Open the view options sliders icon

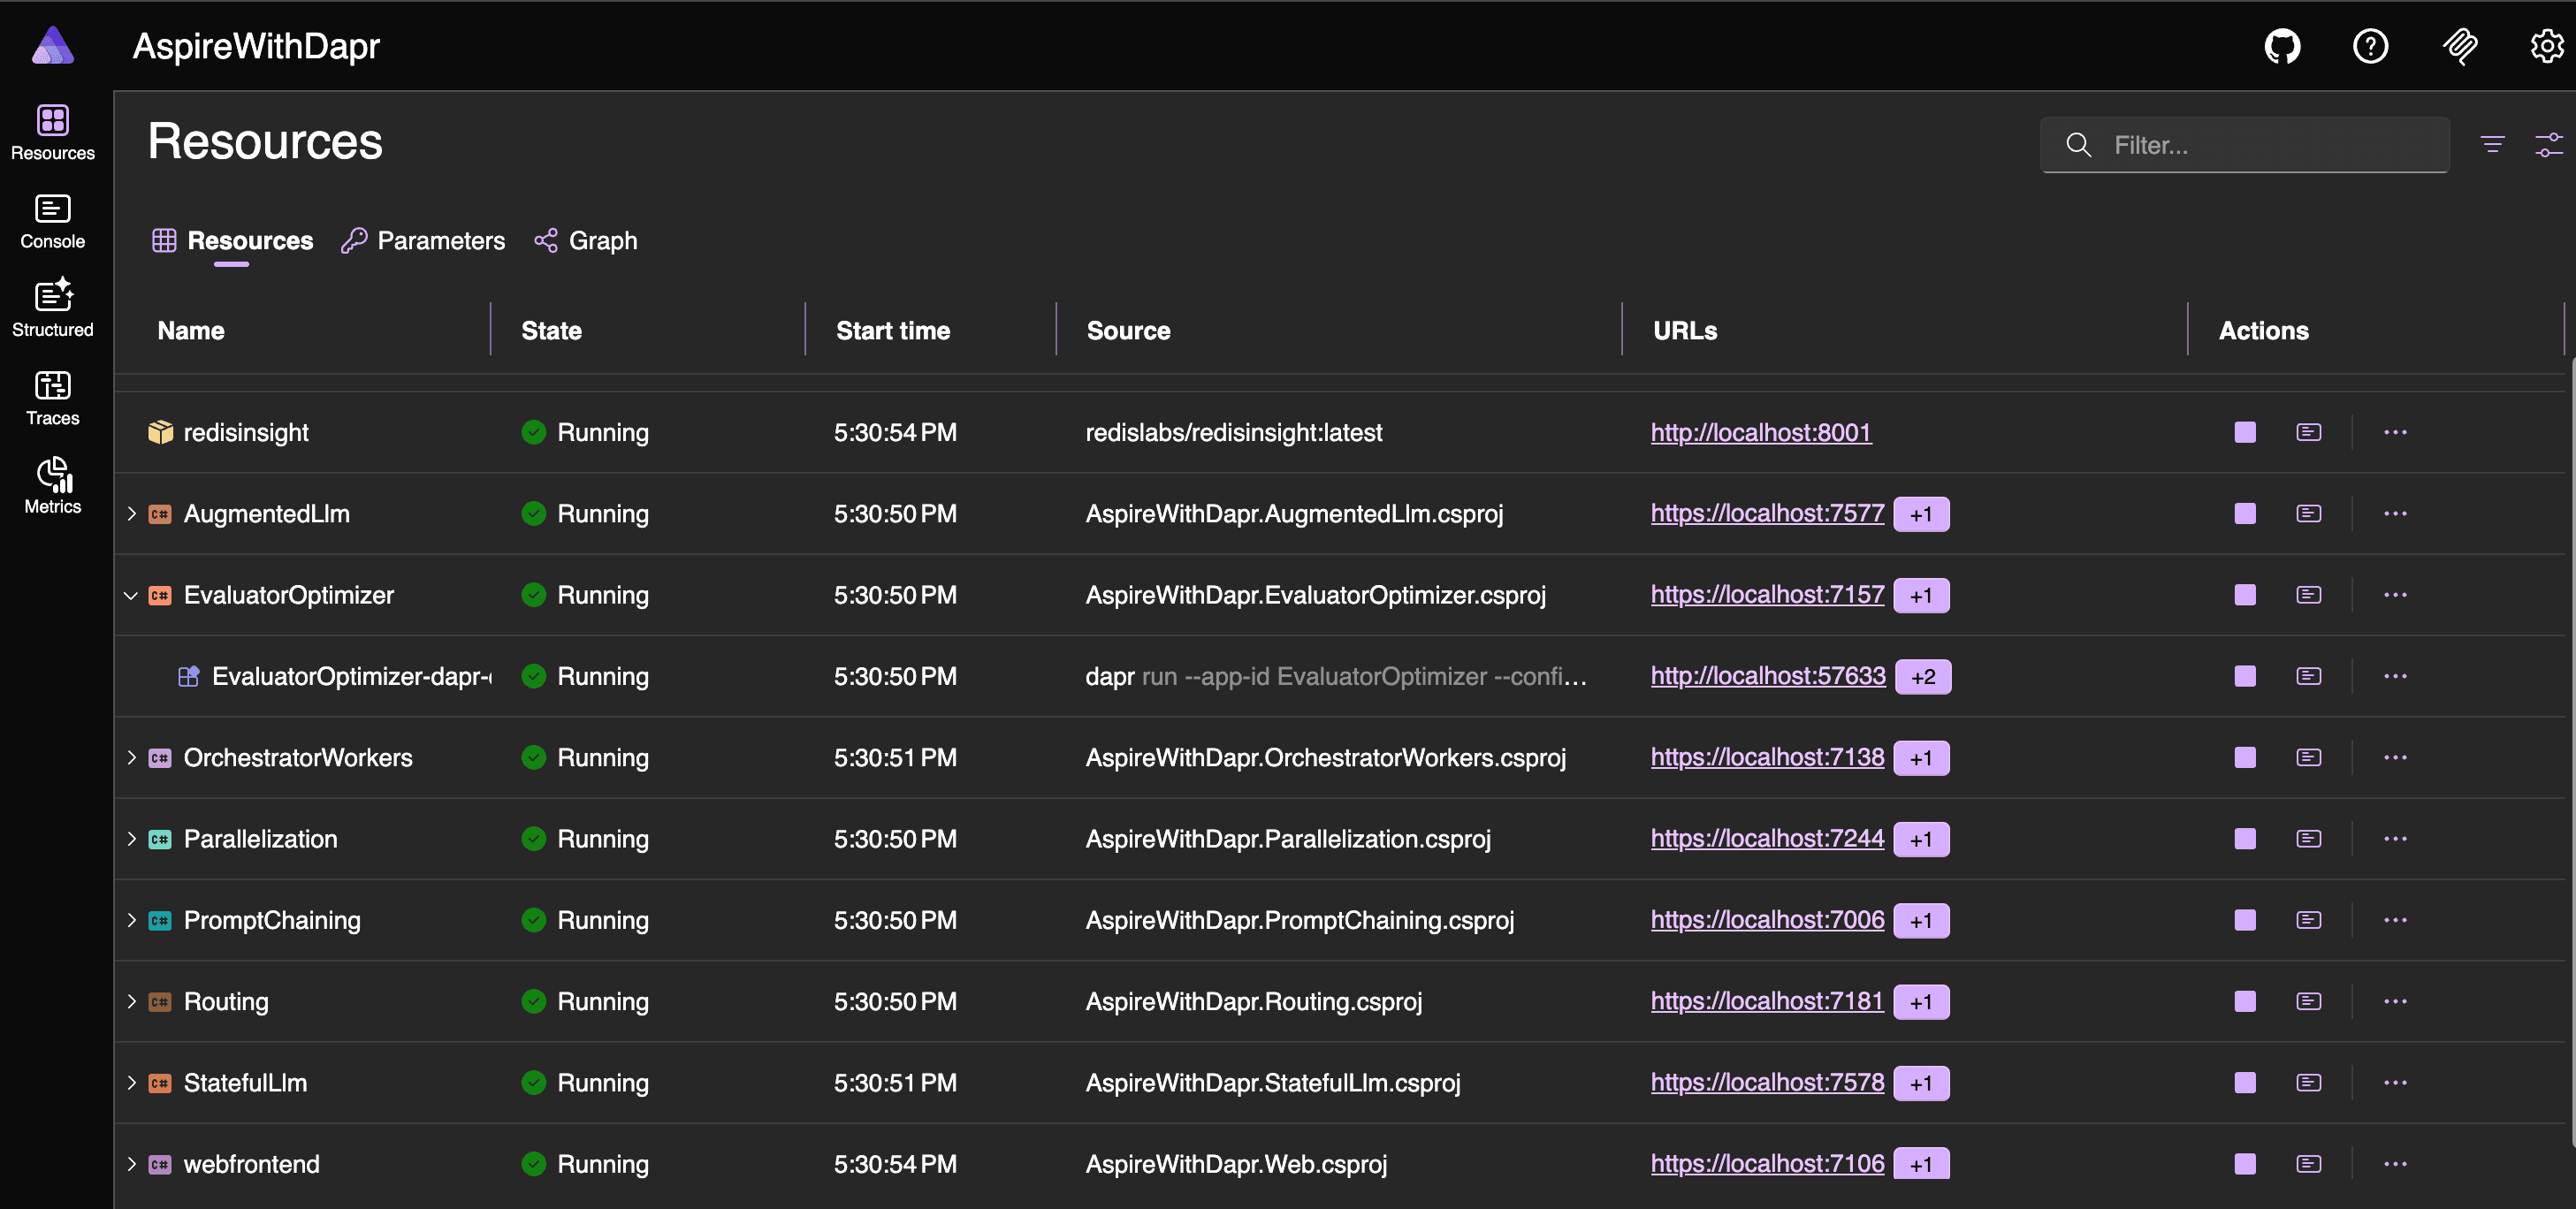(x=2549, y=145)
